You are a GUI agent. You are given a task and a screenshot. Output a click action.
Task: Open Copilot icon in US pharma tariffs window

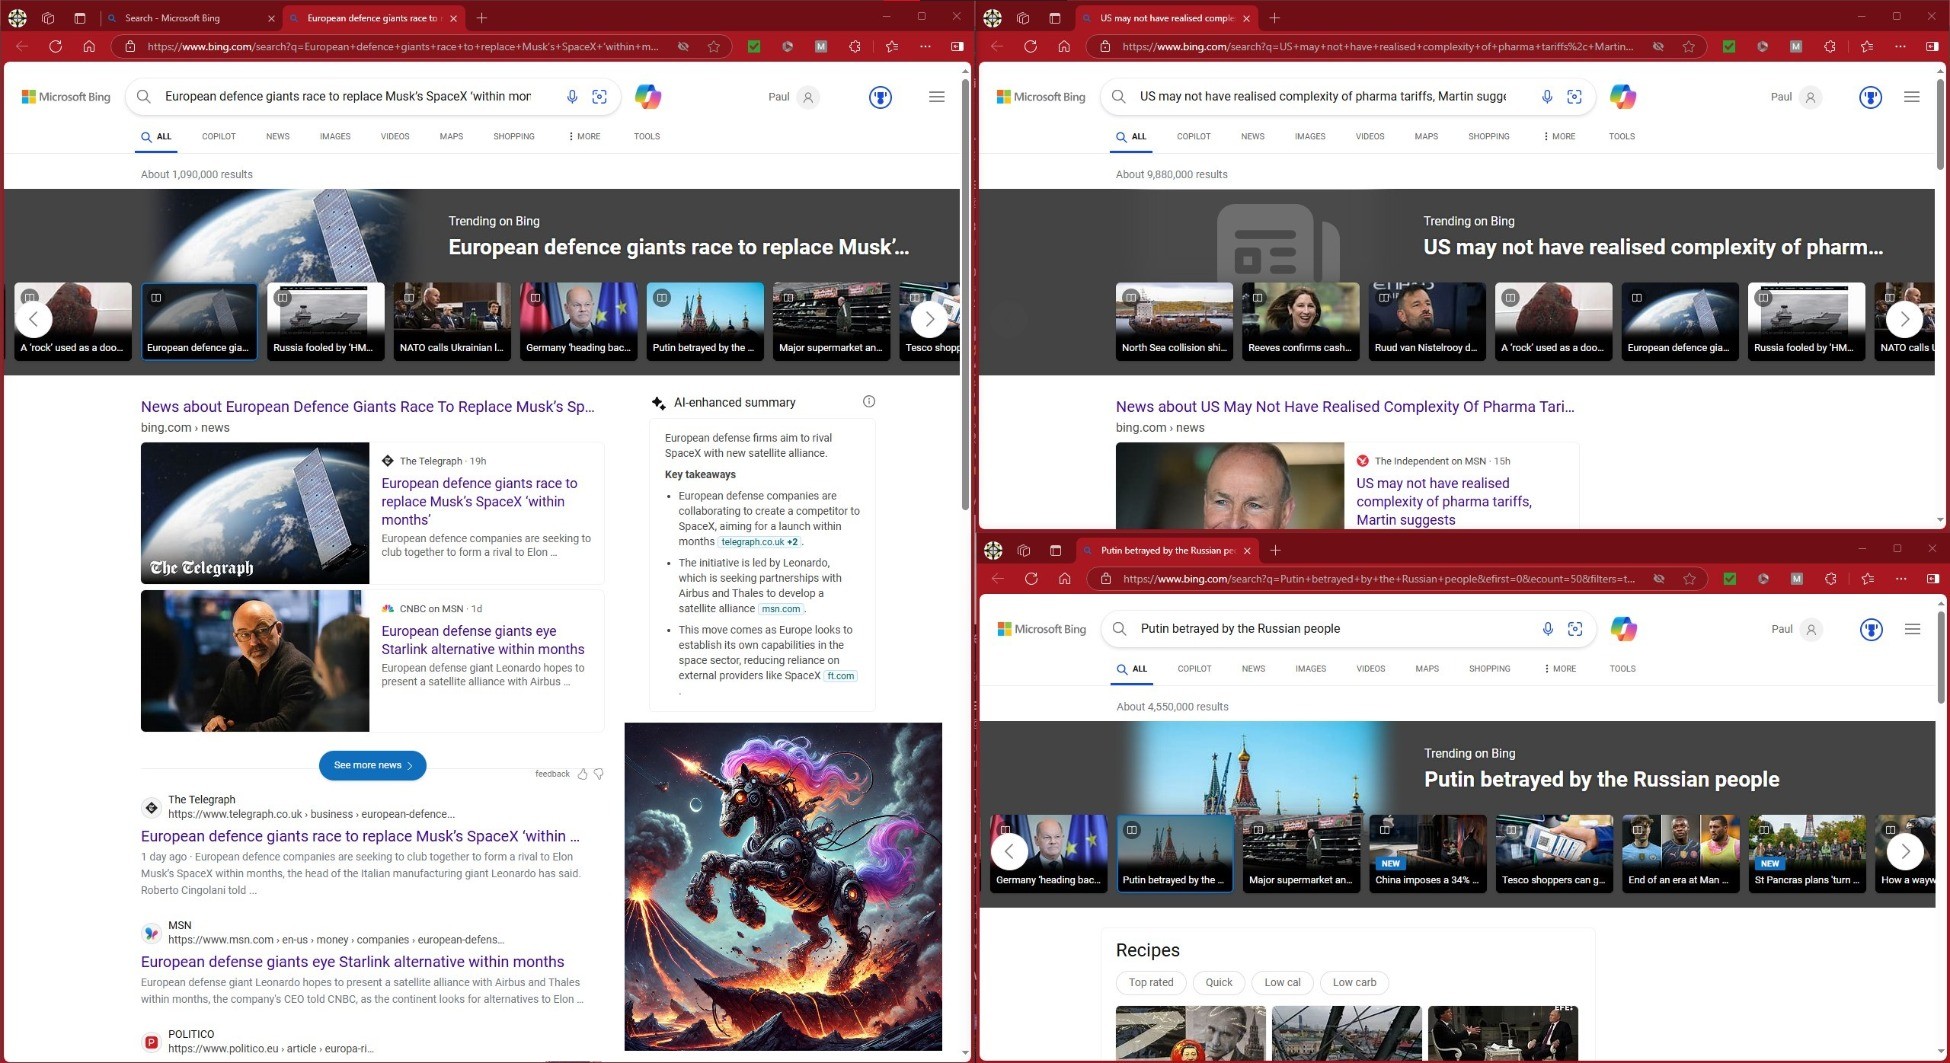tap(1623, 97)
